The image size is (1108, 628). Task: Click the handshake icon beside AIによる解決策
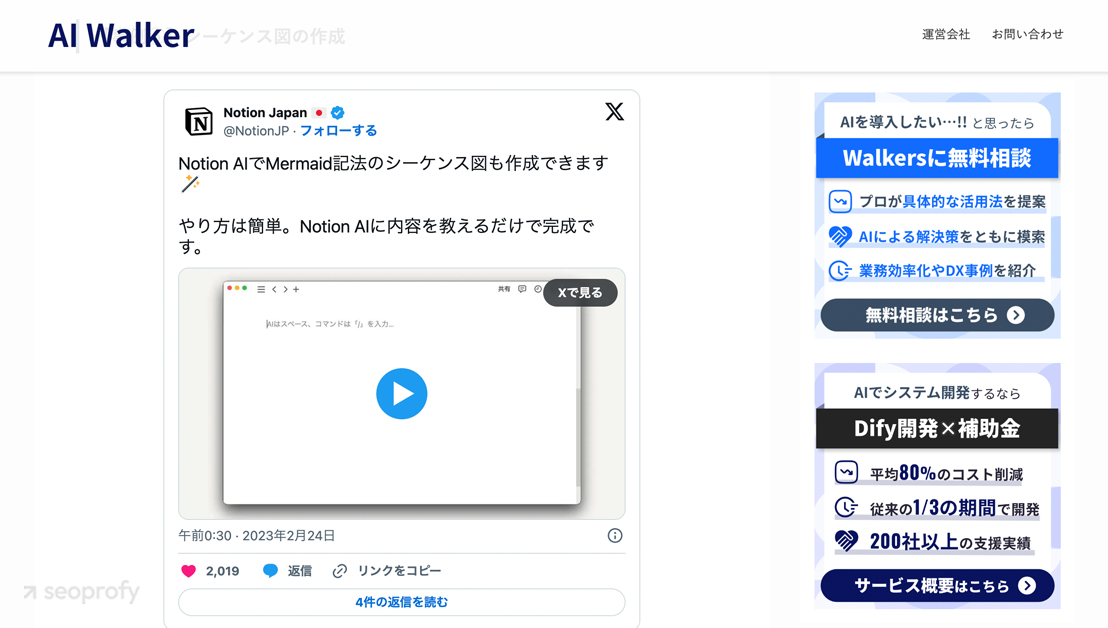(840, 236)
